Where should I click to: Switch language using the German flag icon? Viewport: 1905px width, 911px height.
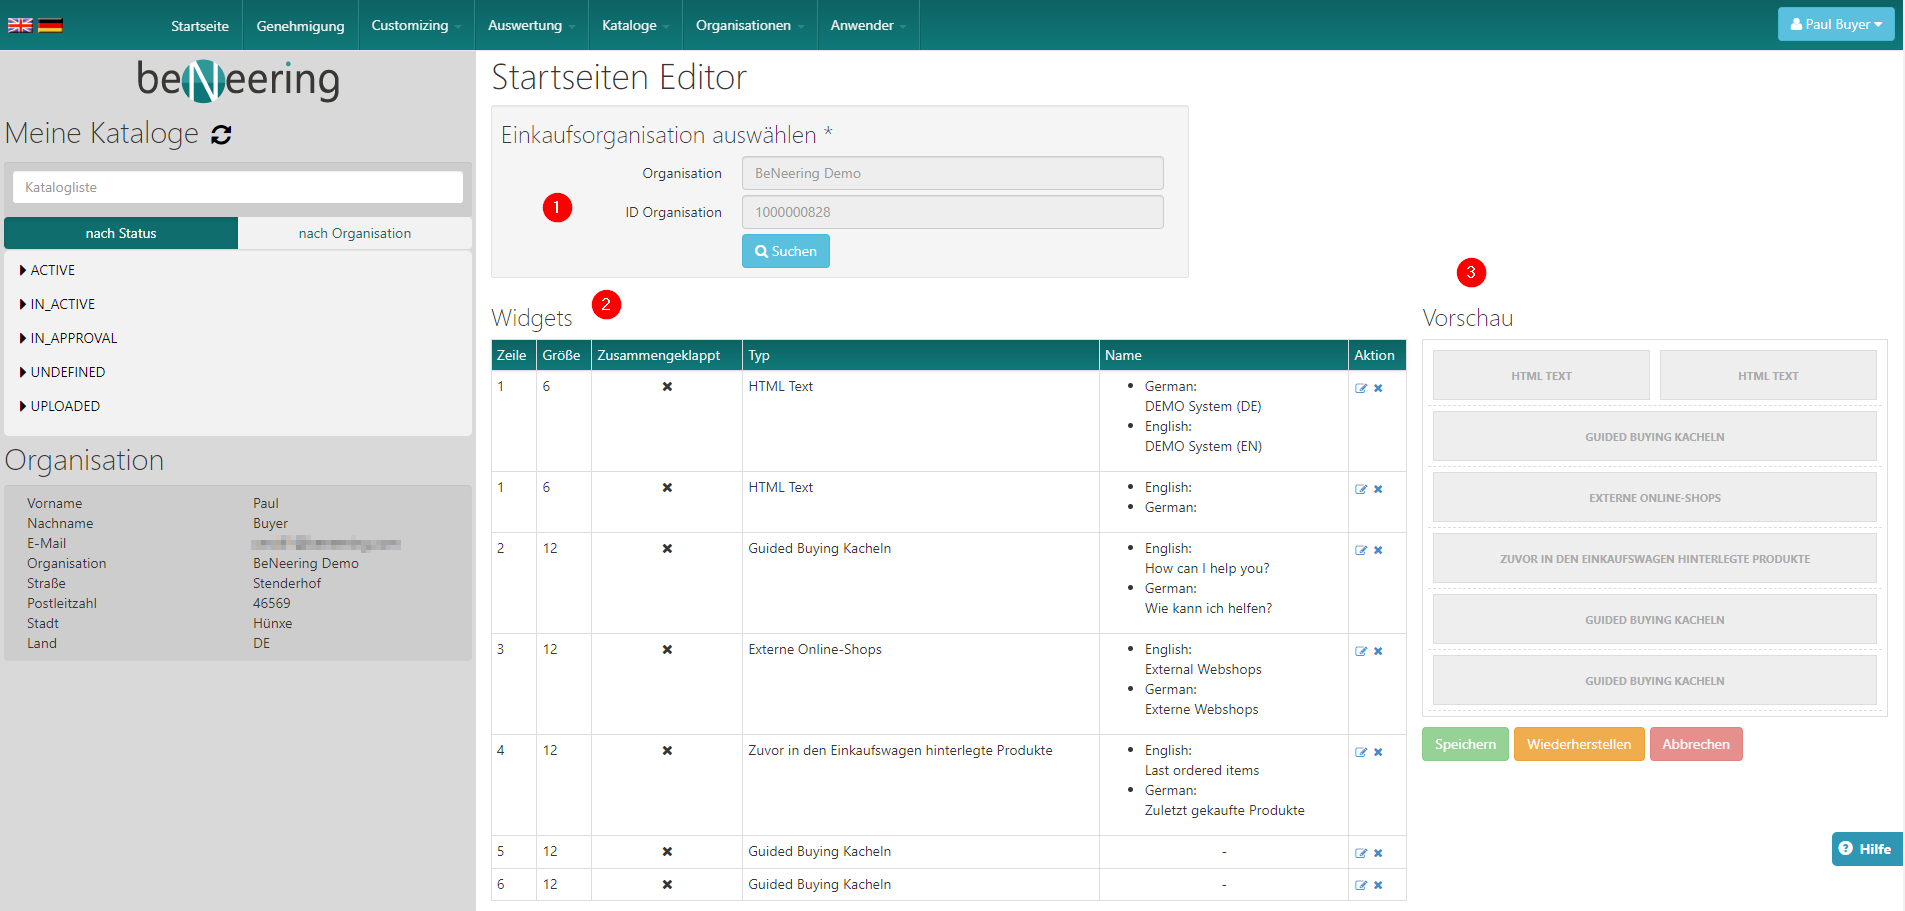pyautogui.click(x=50, y=25)
